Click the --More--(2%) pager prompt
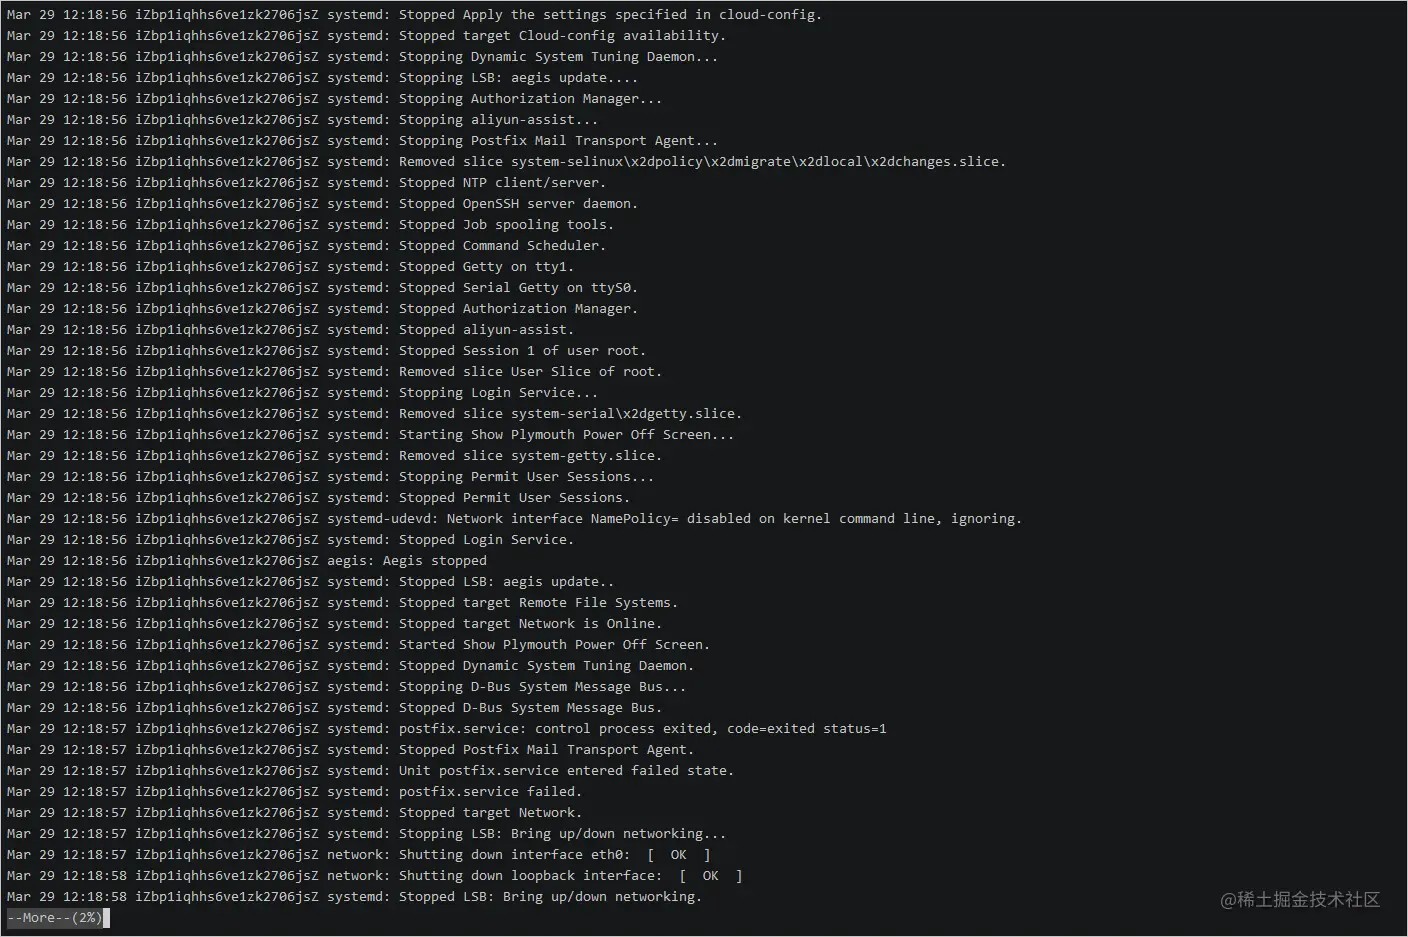1408x937 pixels. (x=54, y=917)
